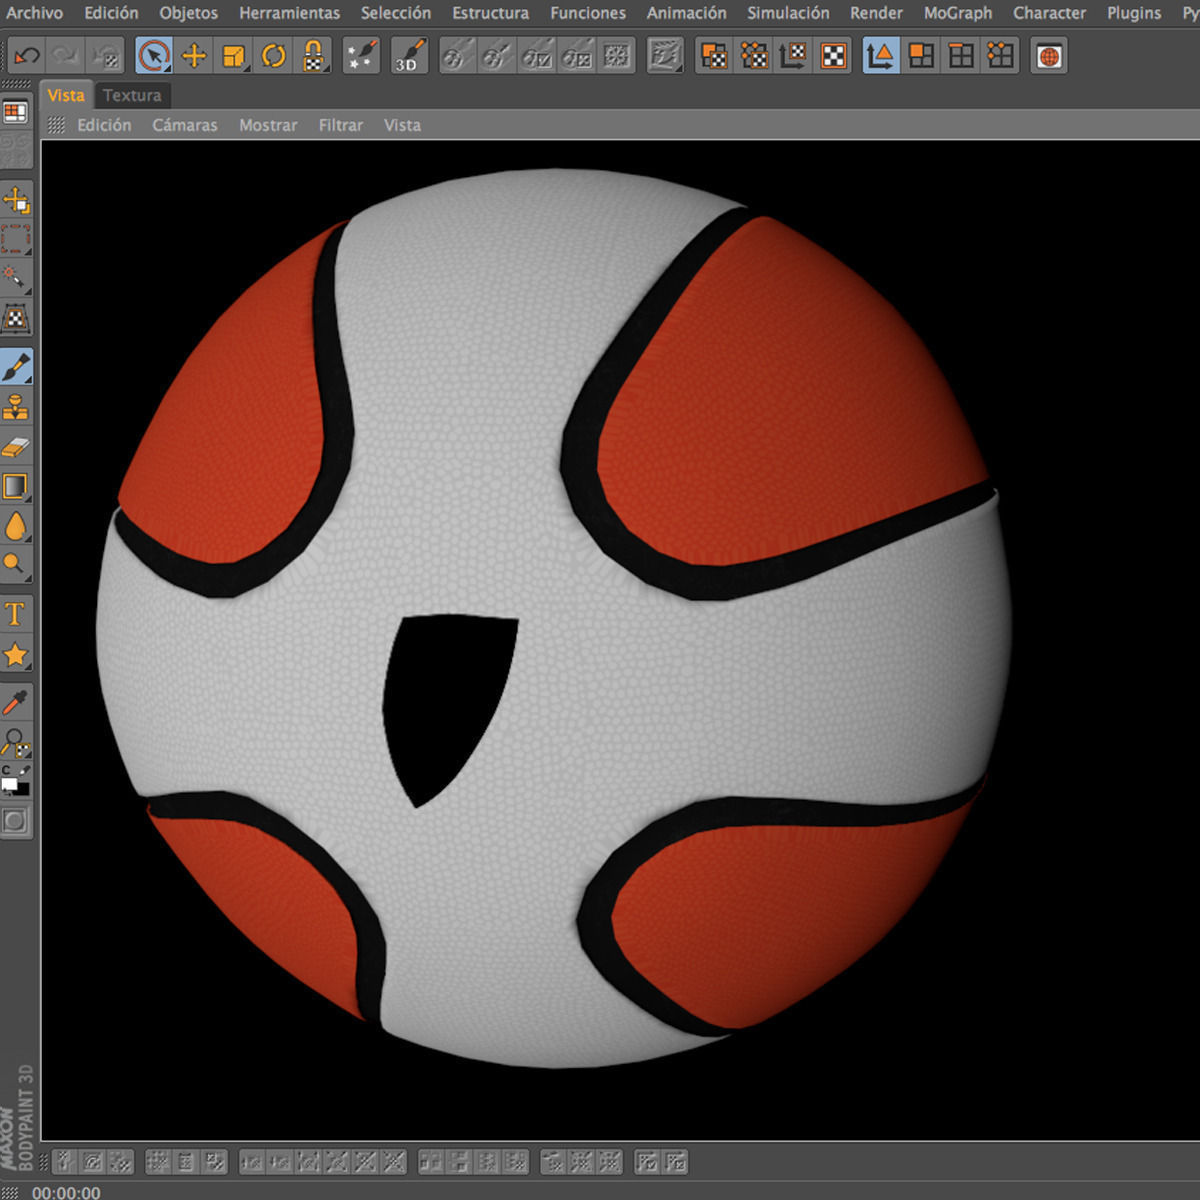Select the Gradient fill tool
This screenshot has height=1200, width=1200.
pyautogui.click(x=16, y=487)
